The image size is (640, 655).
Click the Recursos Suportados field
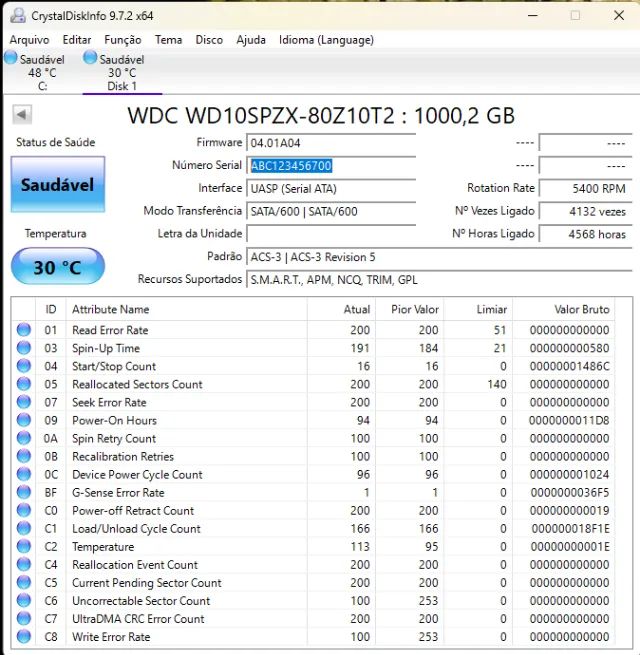[x=439, y=279]
